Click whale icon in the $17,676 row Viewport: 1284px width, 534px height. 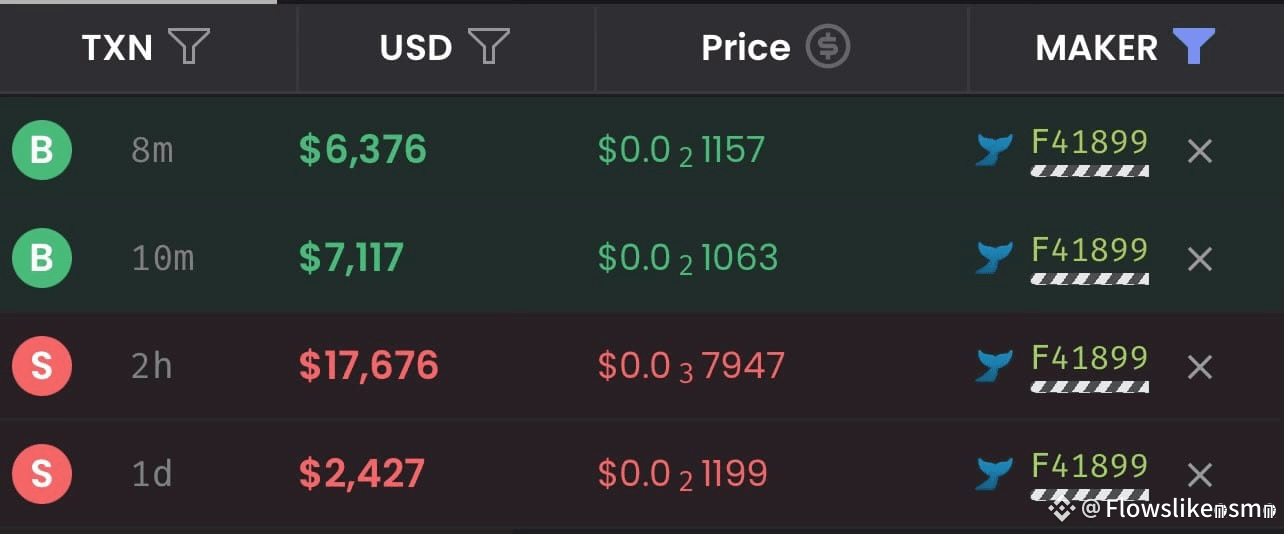(994, 366)
